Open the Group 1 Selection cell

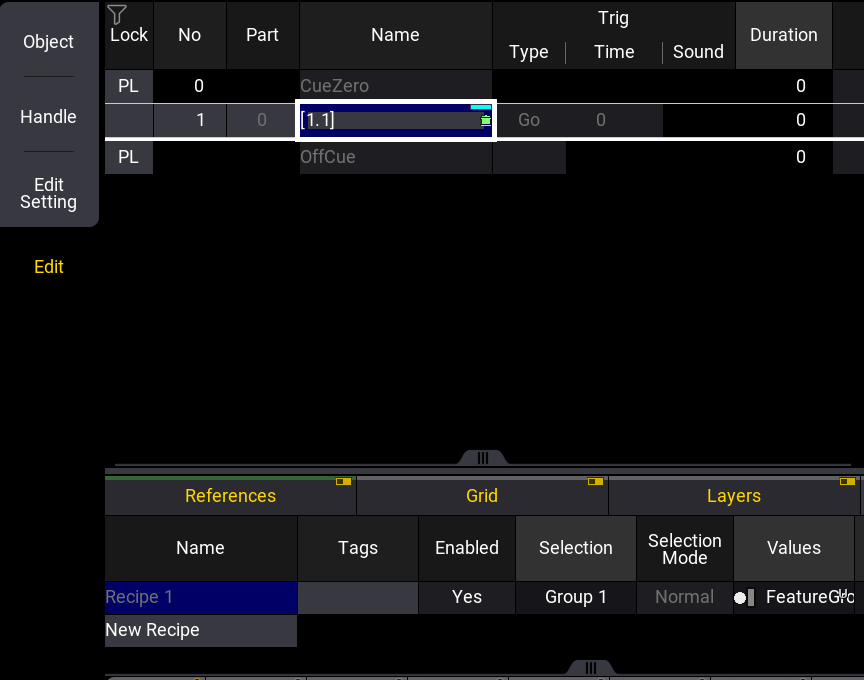575,597
